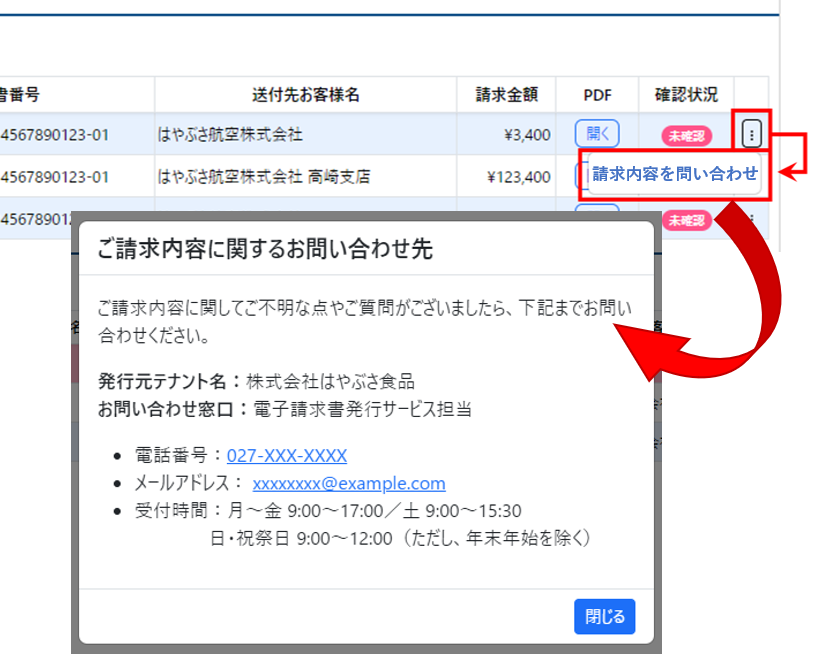Click the 送付先お客様名 column header

305,95
